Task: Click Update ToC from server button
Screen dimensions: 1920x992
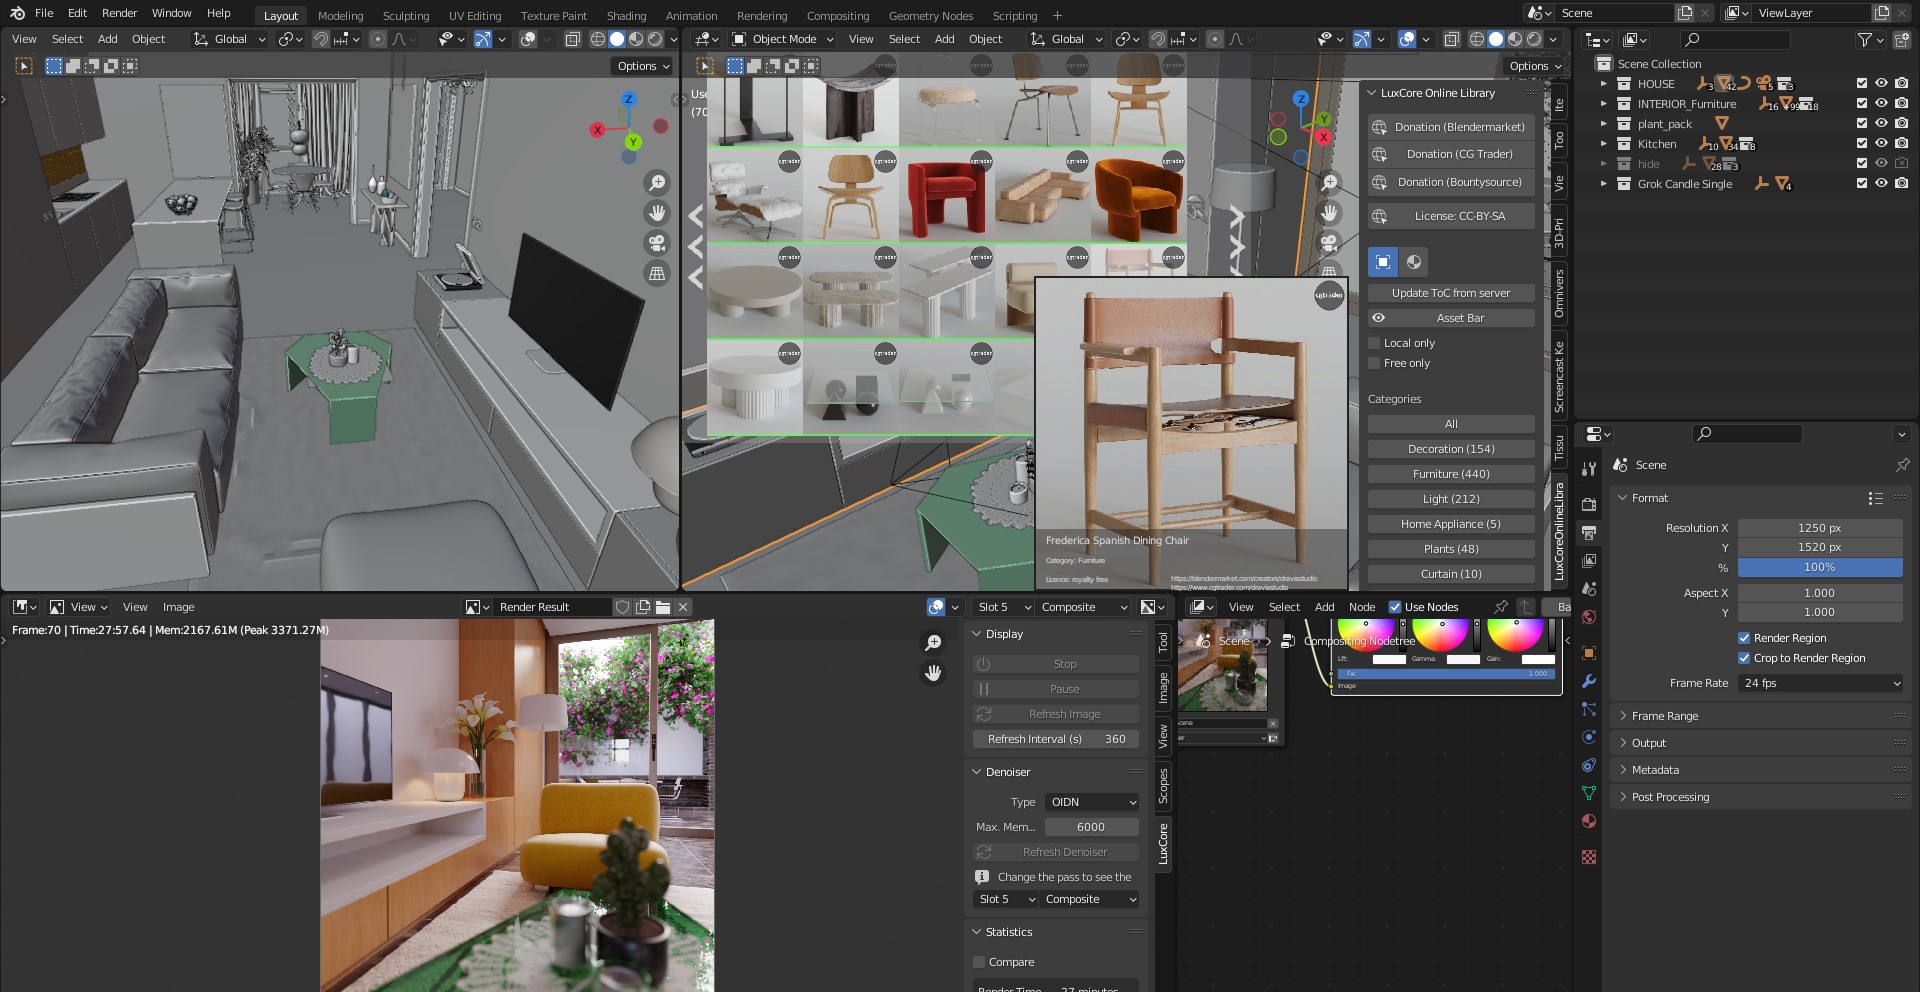Action: pyautogui.click(x=1450, y=293)
